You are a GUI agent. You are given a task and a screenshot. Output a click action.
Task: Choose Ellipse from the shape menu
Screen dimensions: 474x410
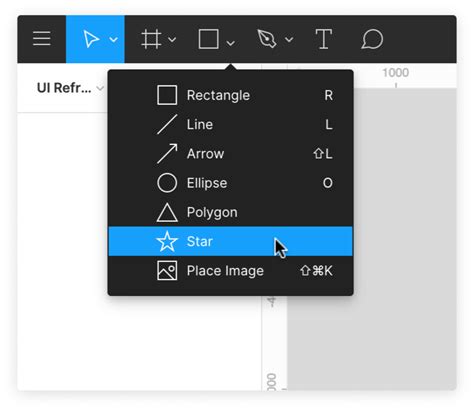tap(230, 183)
